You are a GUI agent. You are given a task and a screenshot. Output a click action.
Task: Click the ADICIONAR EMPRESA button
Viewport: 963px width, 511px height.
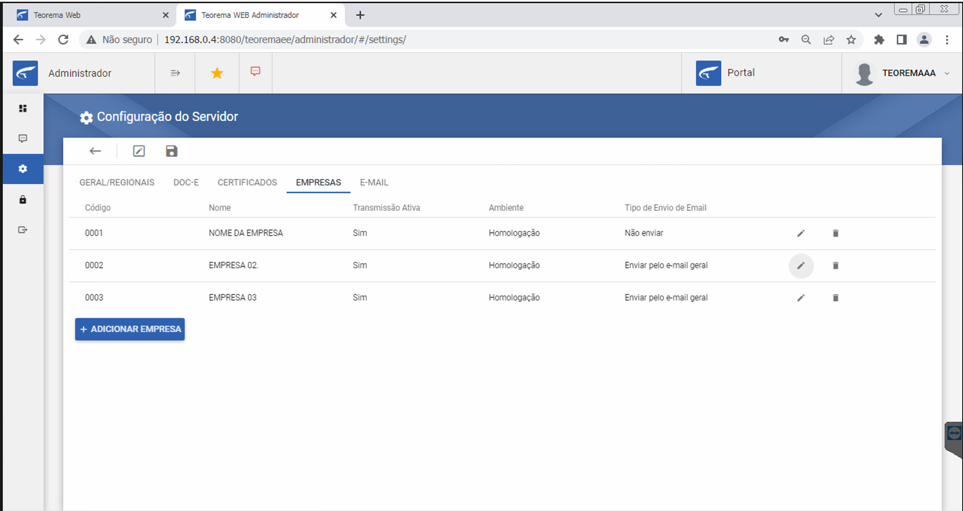130,329
